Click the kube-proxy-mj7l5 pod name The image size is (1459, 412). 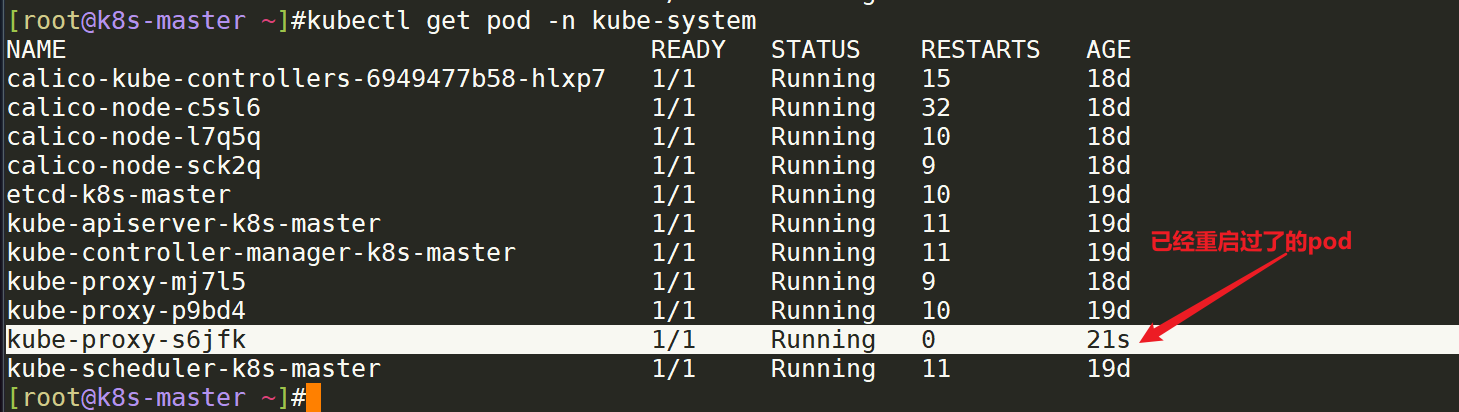126,282
